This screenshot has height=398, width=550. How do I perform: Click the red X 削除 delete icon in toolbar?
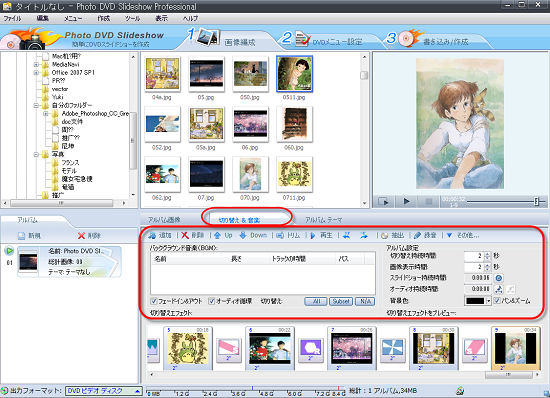point(185,235)
